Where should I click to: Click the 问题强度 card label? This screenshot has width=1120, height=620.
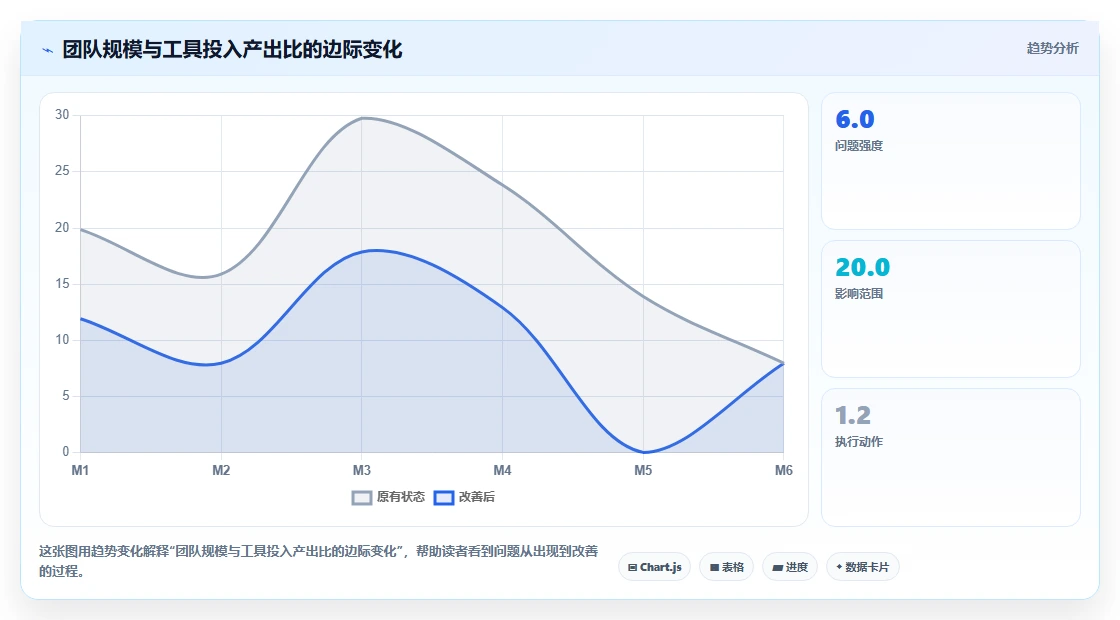tap(859, 146)
